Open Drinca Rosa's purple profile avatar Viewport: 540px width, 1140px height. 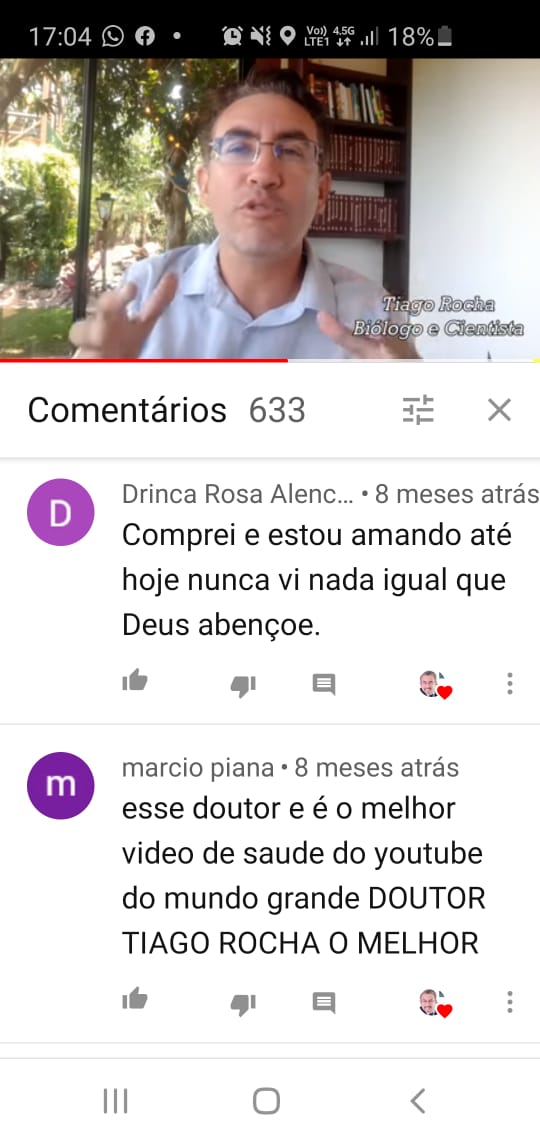pos(60,513)
